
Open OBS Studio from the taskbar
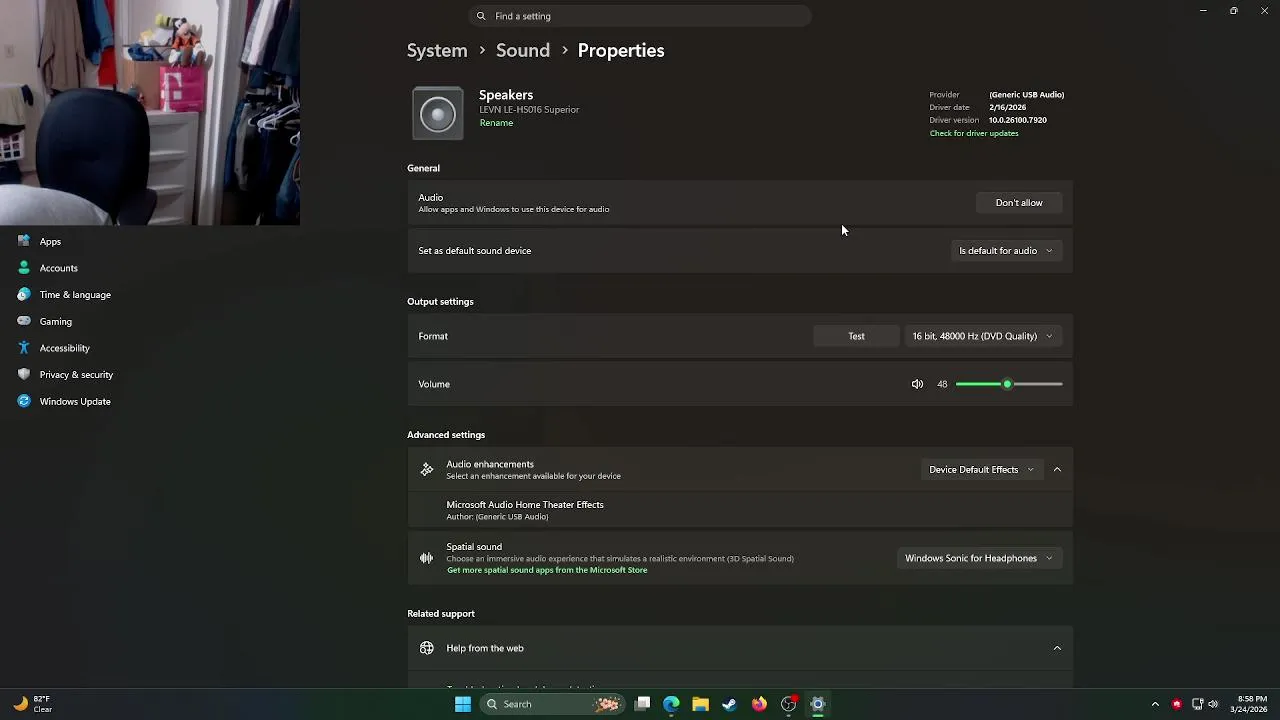pos(789,704)
